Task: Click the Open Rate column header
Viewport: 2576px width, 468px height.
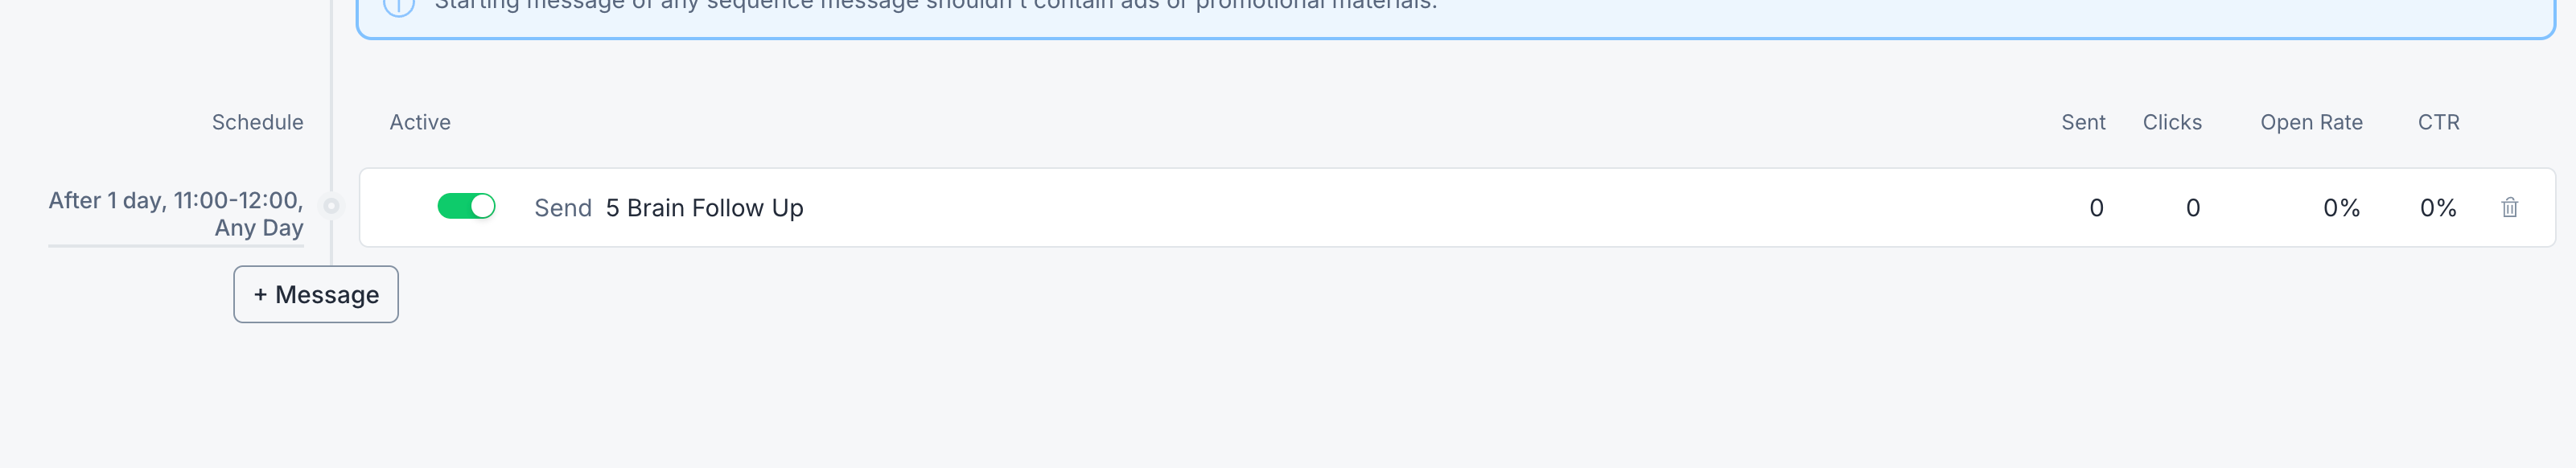Action: coord(2311,122)
